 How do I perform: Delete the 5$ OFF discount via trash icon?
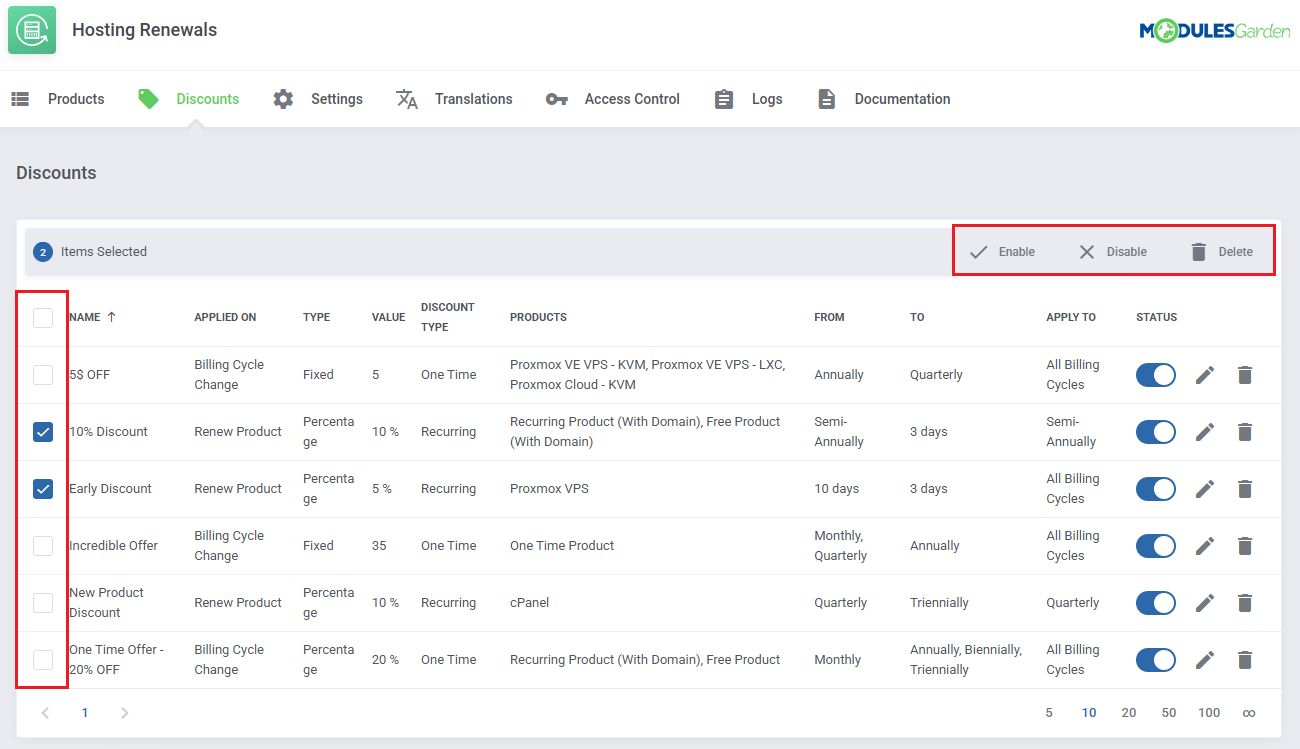pos(1245,375)
